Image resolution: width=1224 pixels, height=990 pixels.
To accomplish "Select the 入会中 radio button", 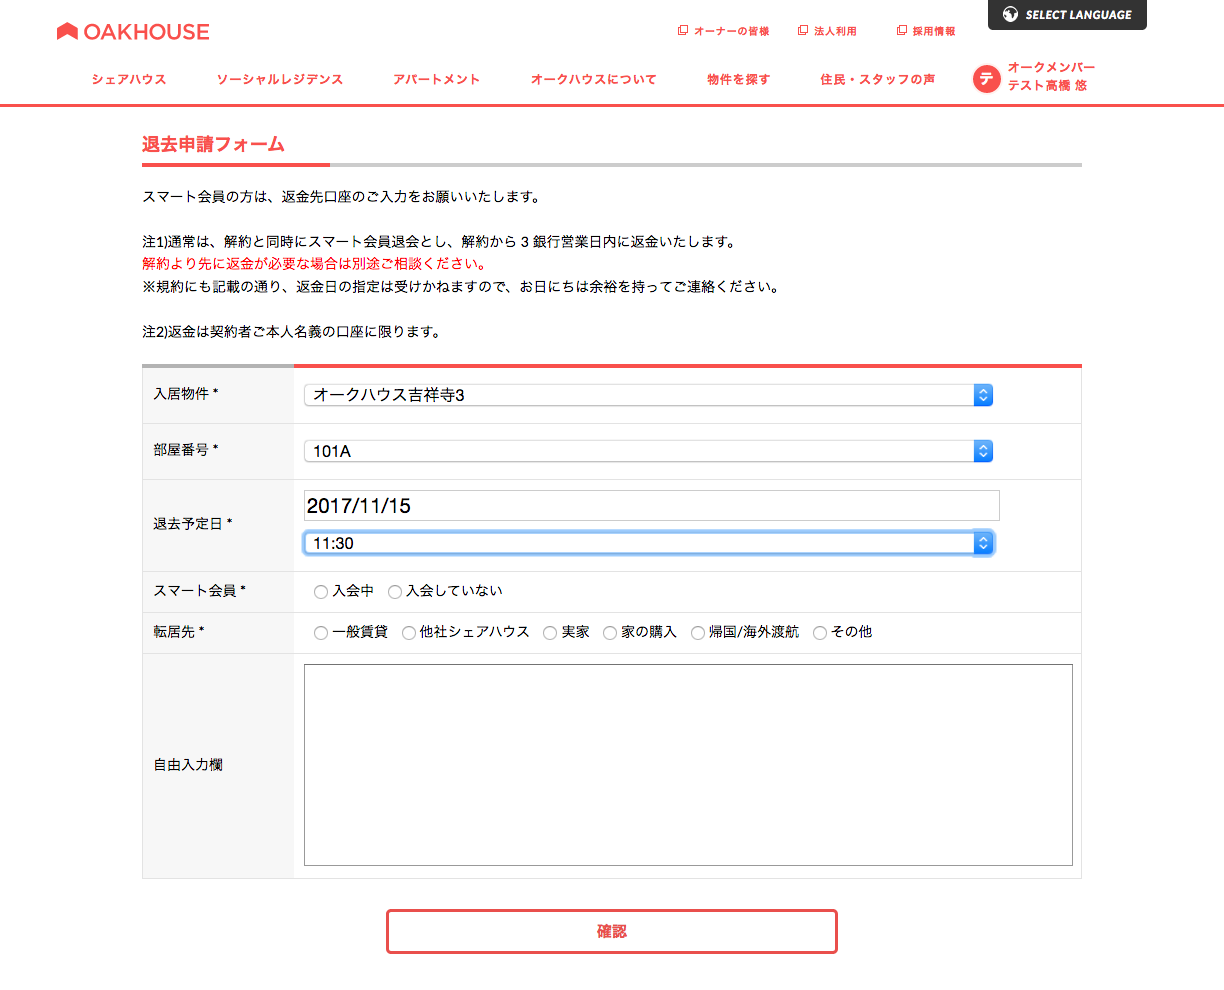I will point(321,592).
